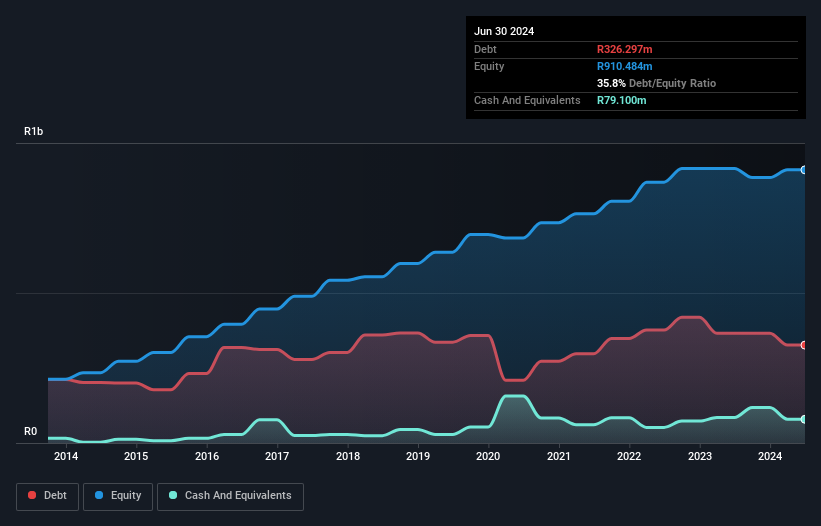Click the 2015 x-axis label

tap(136, 456)
